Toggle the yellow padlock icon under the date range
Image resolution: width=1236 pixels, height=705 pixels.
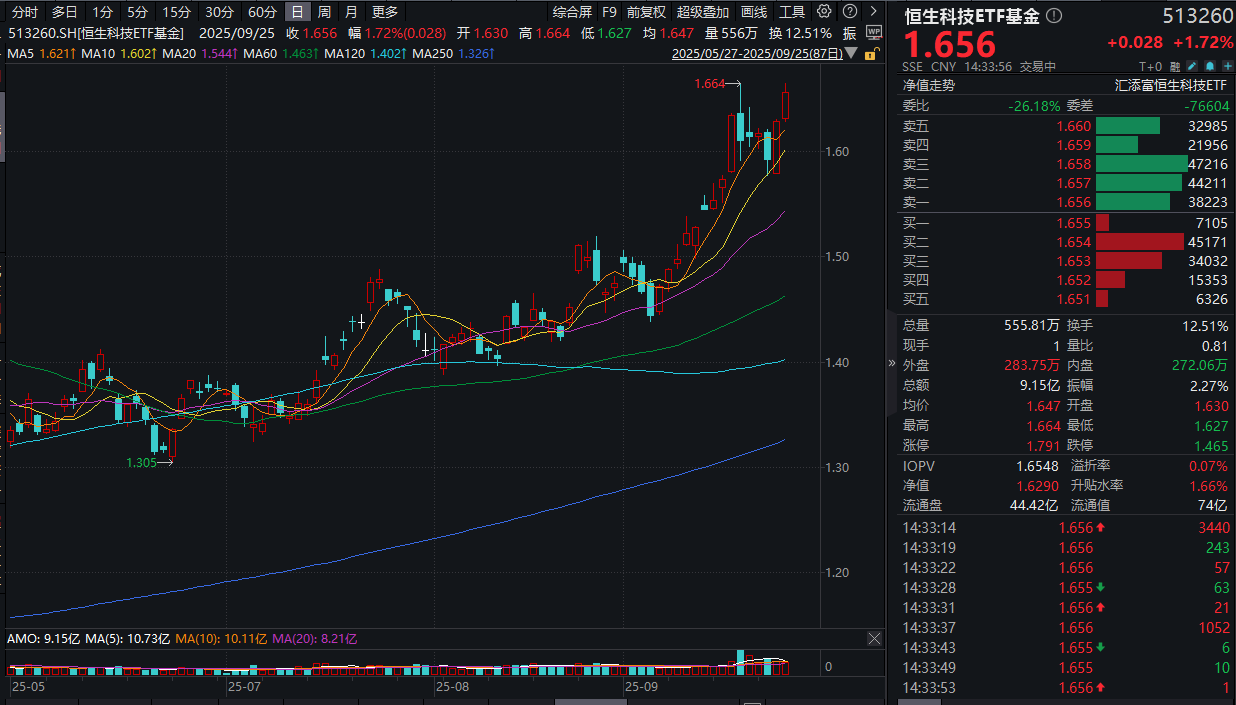coord(873,56)
